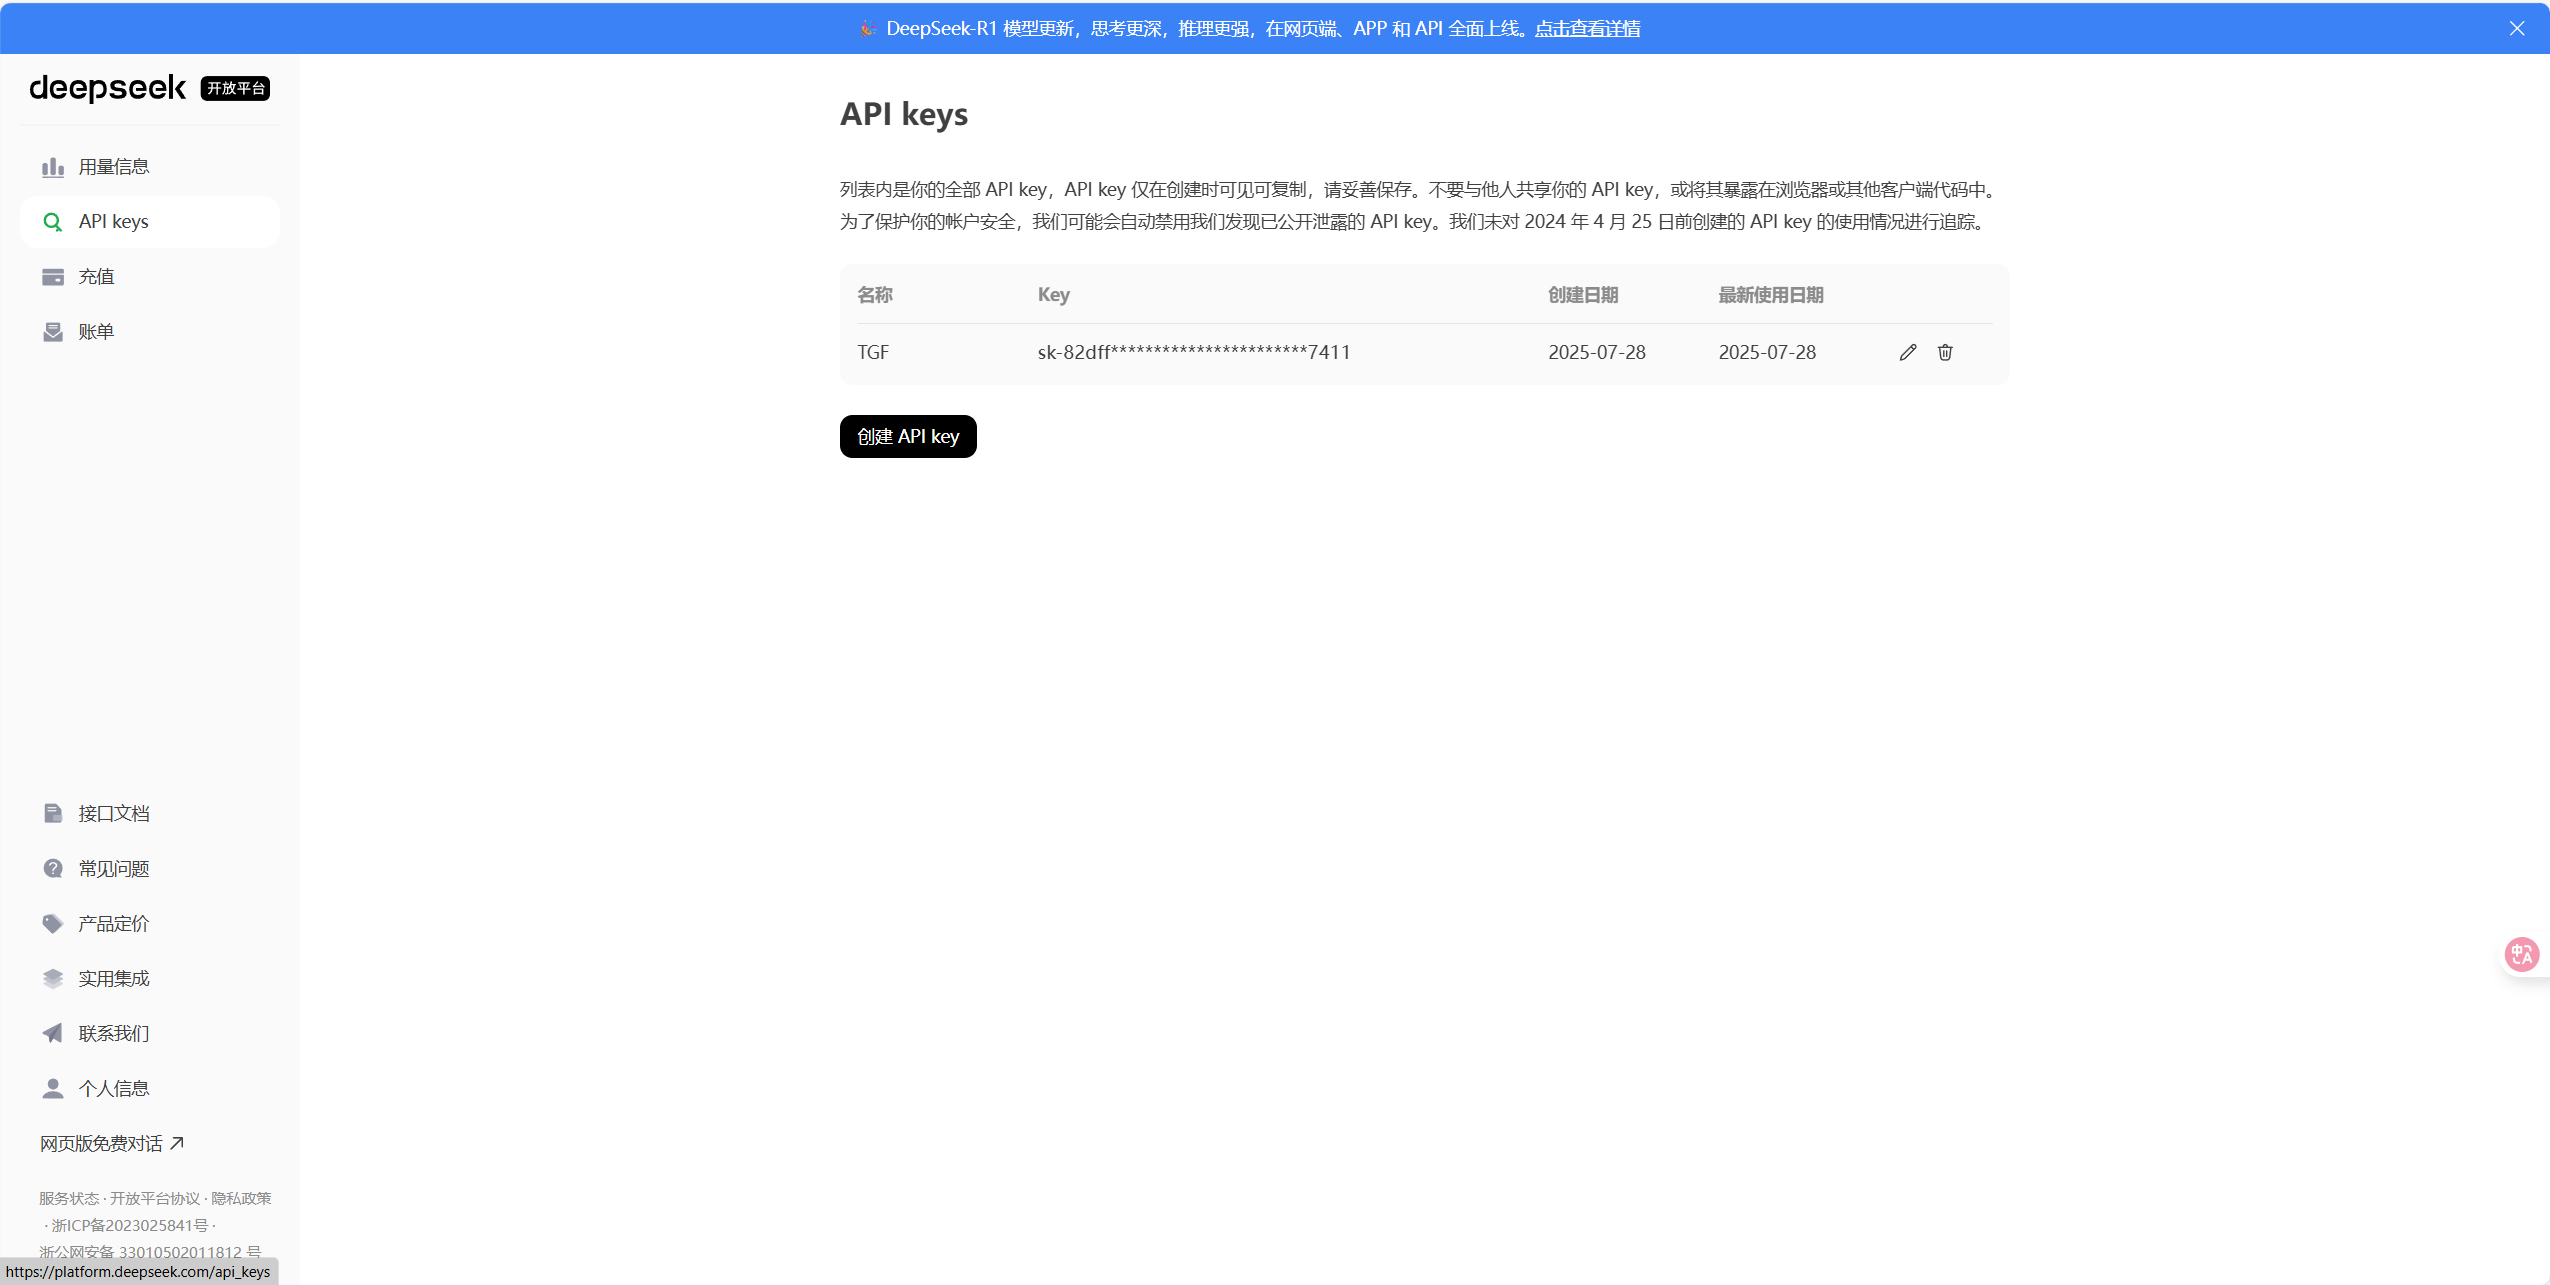Click the 用量信息 bar chart icon
The height and width of the screenshot is (1285, 2550).
point(53,167)
